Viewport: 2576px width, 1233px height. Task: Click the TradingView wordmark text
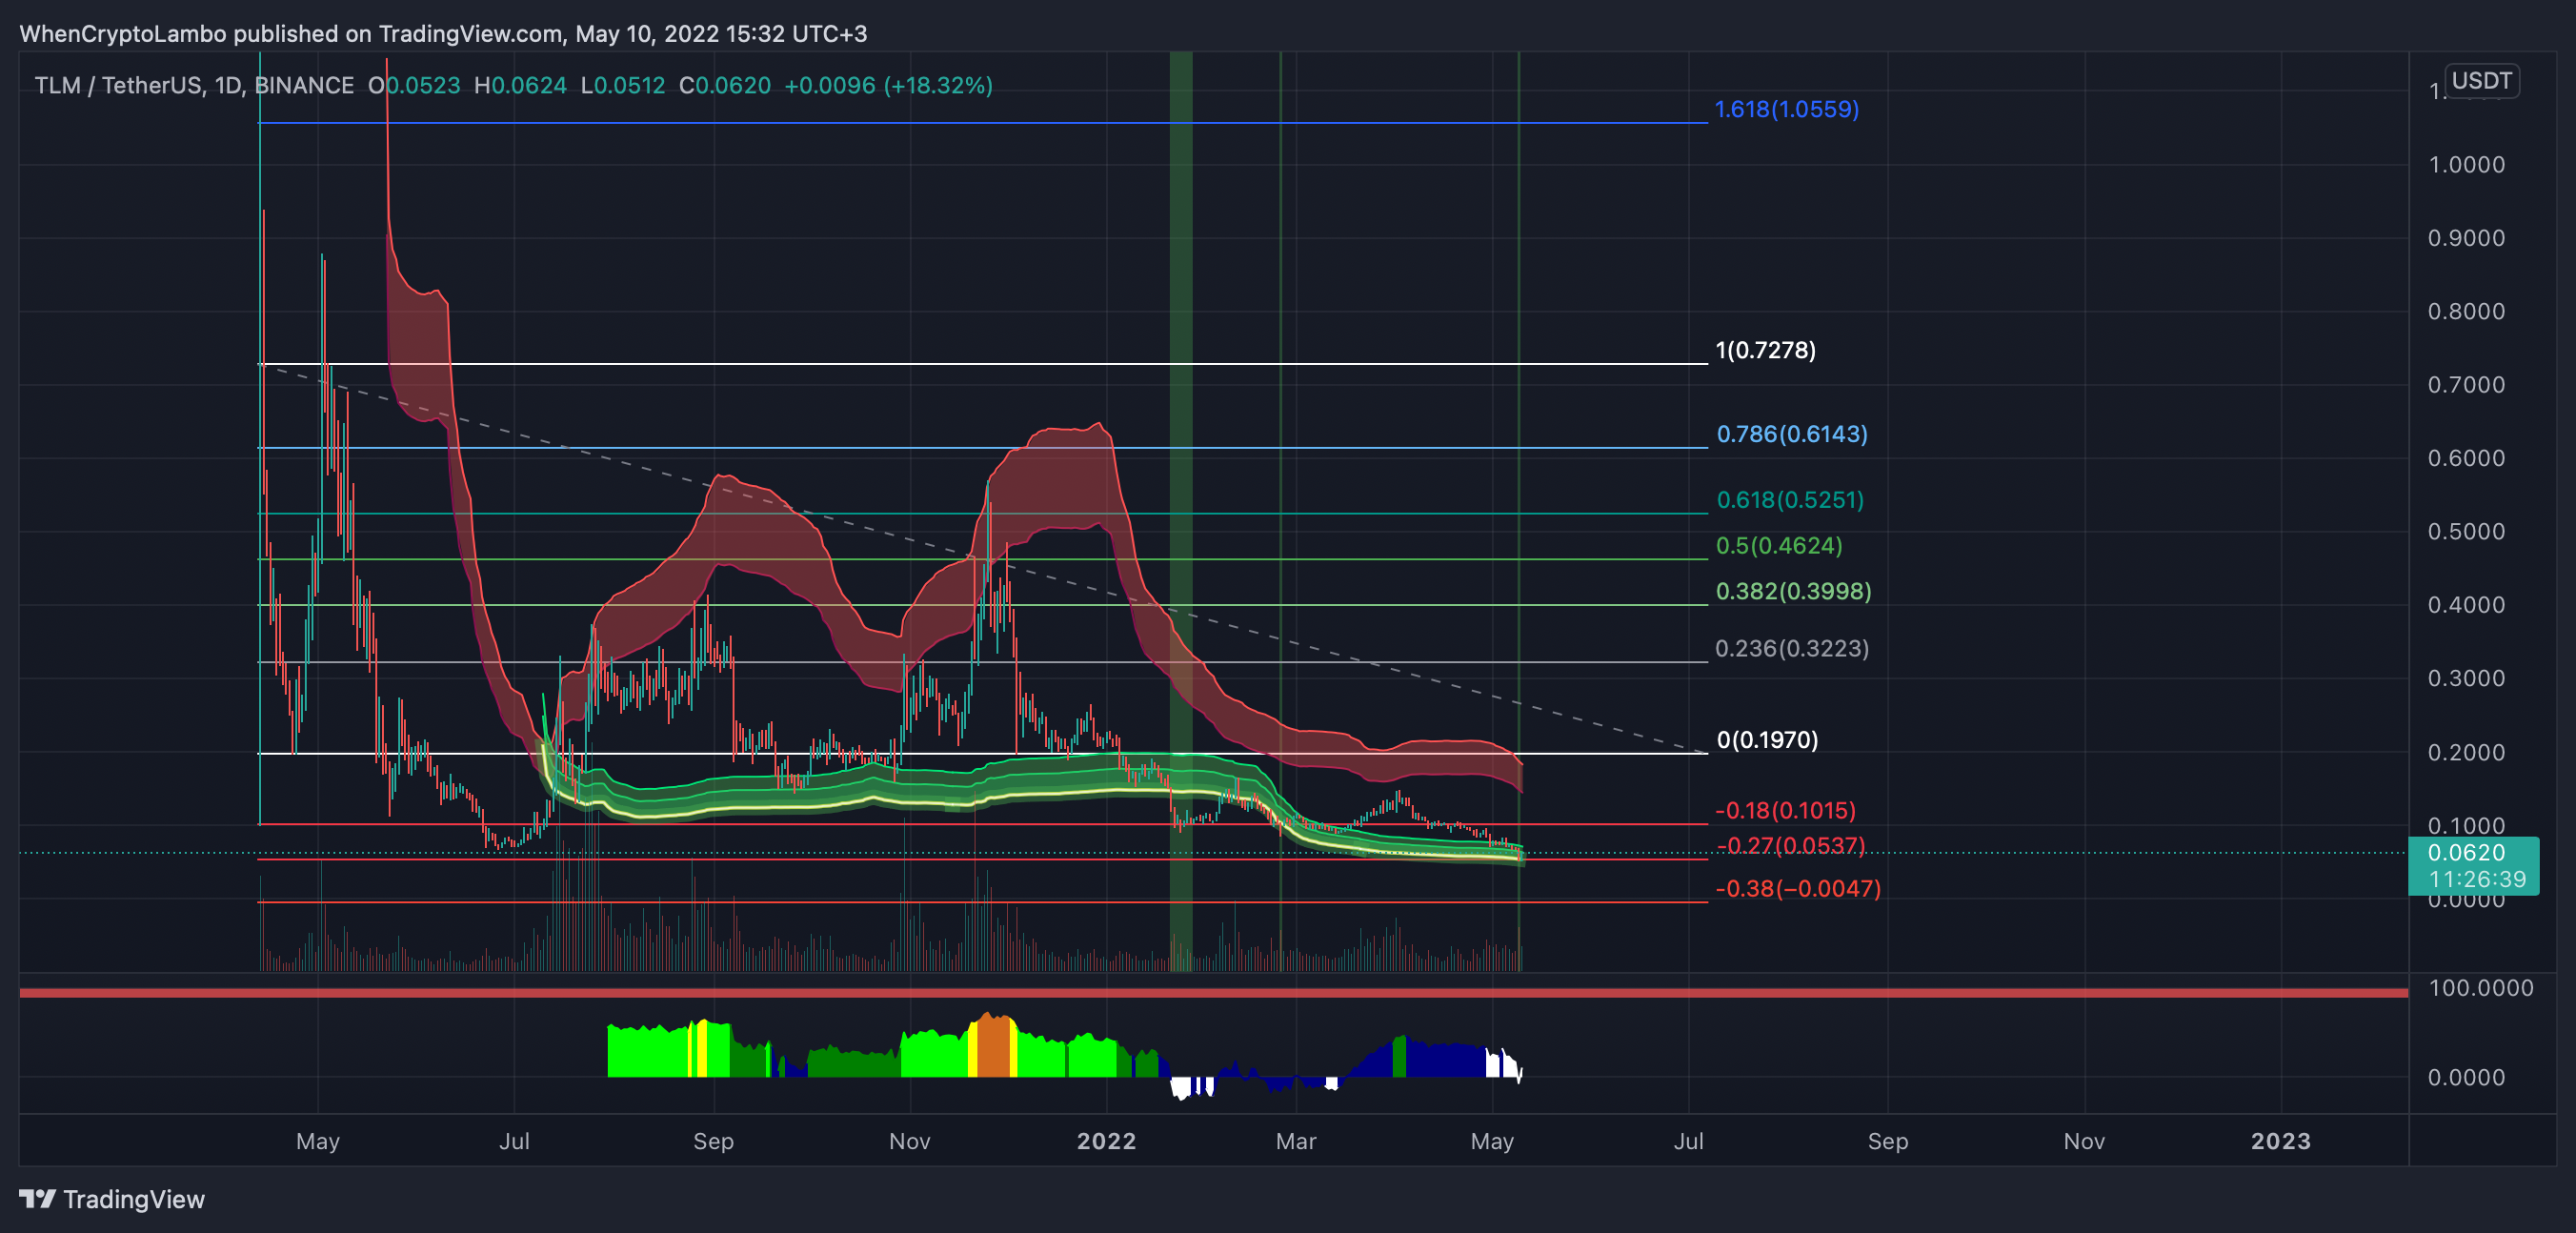click(134, 1199)
